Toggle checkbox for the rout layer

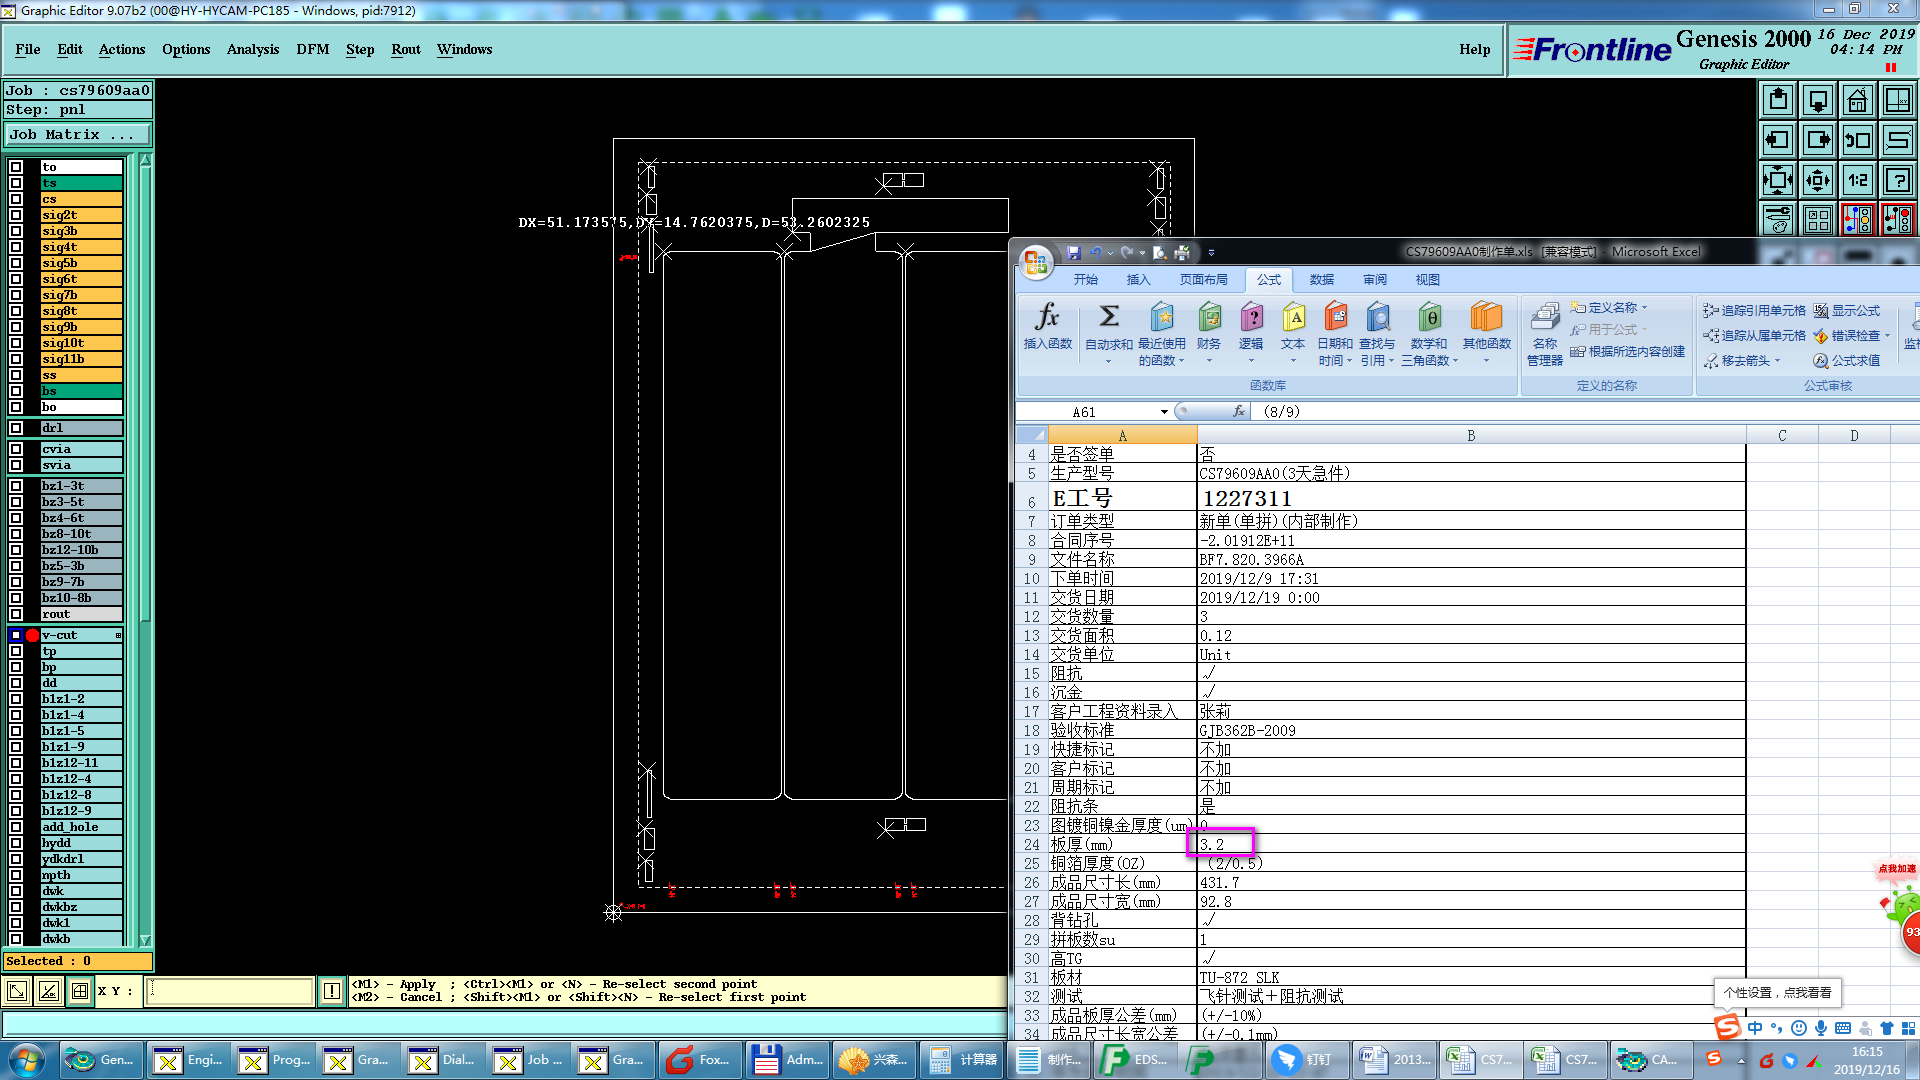16,614
